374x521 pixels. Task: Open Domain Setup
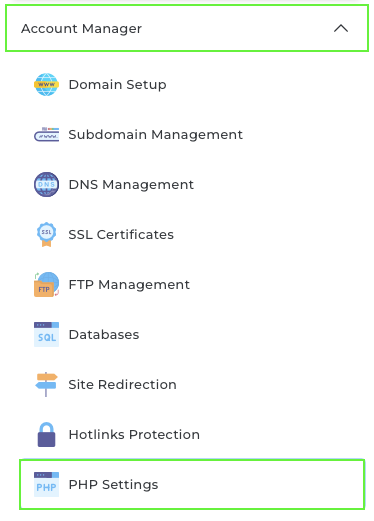tap(117, 85)
